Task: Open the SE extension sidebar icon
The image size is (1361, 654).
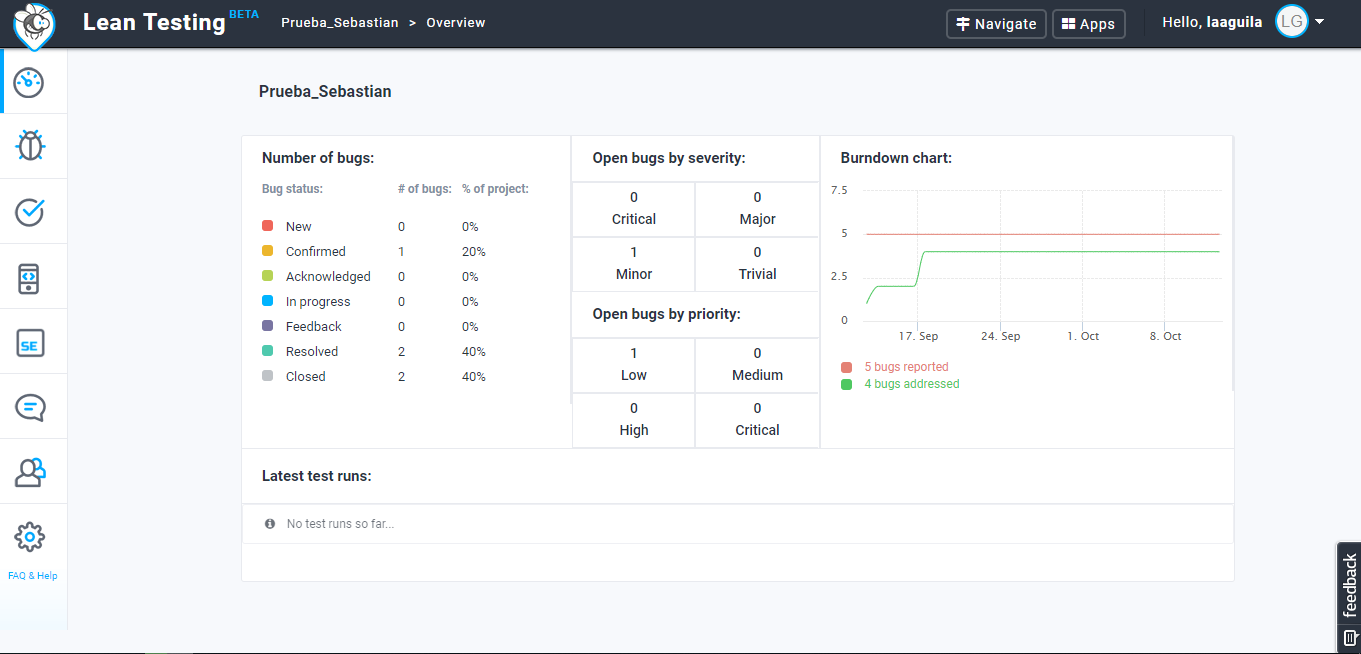Action: point(30,345)
